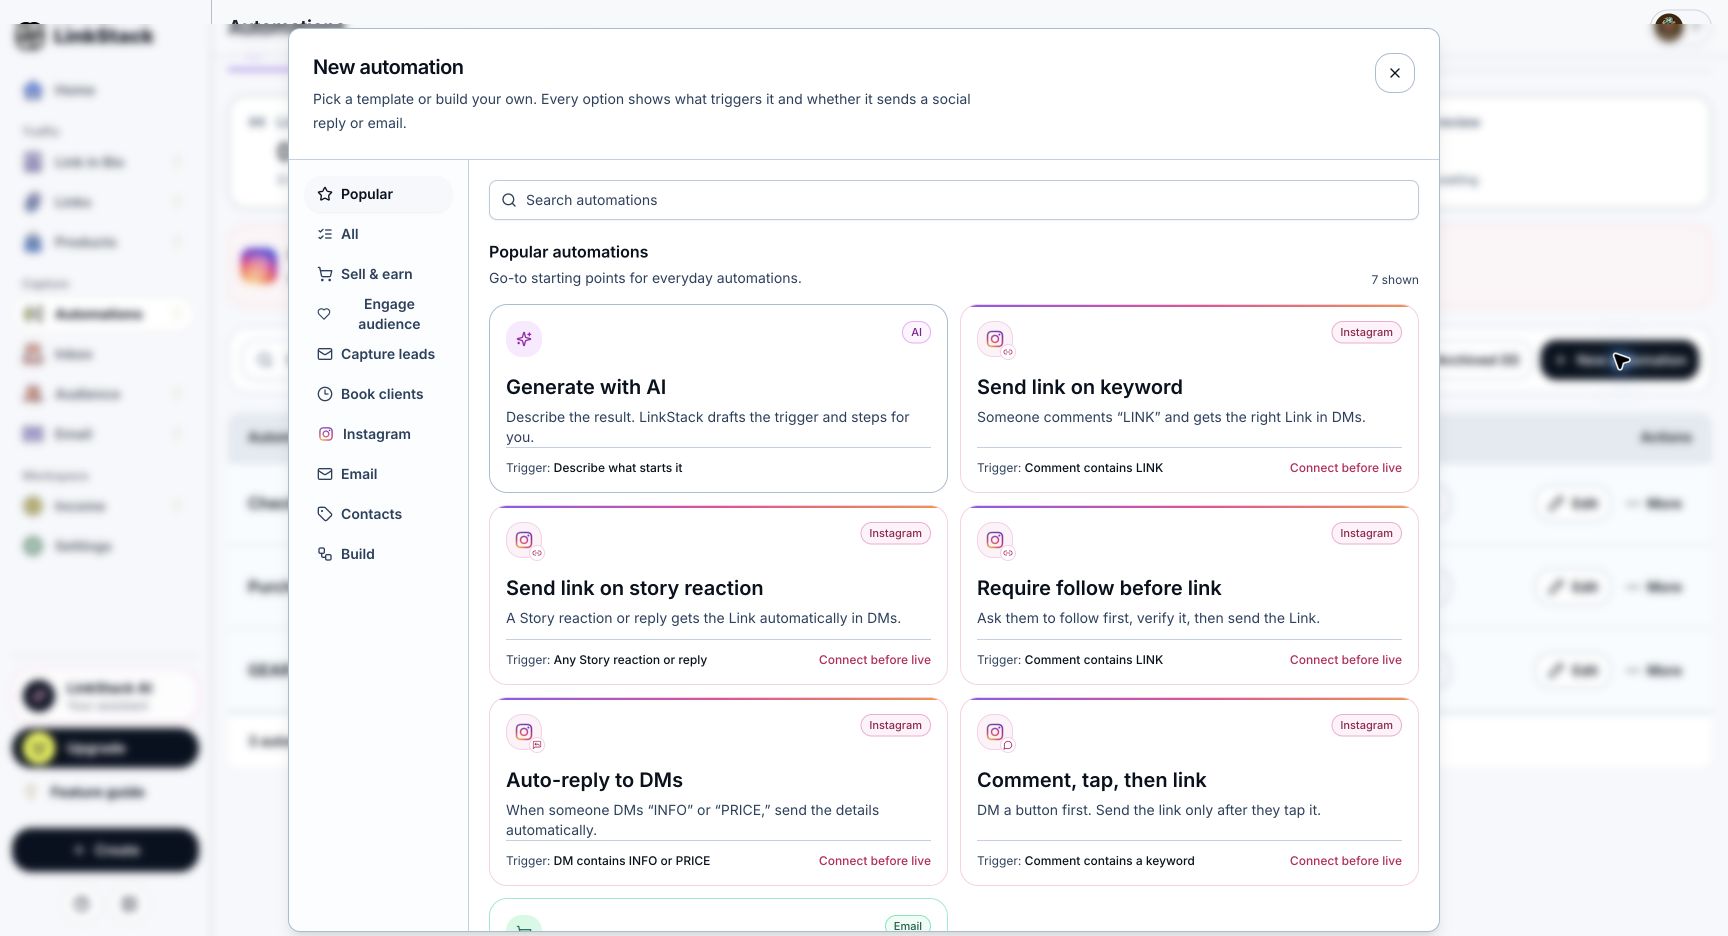
Task: Open Sell & earn category
Action: [x=378, y=274]
